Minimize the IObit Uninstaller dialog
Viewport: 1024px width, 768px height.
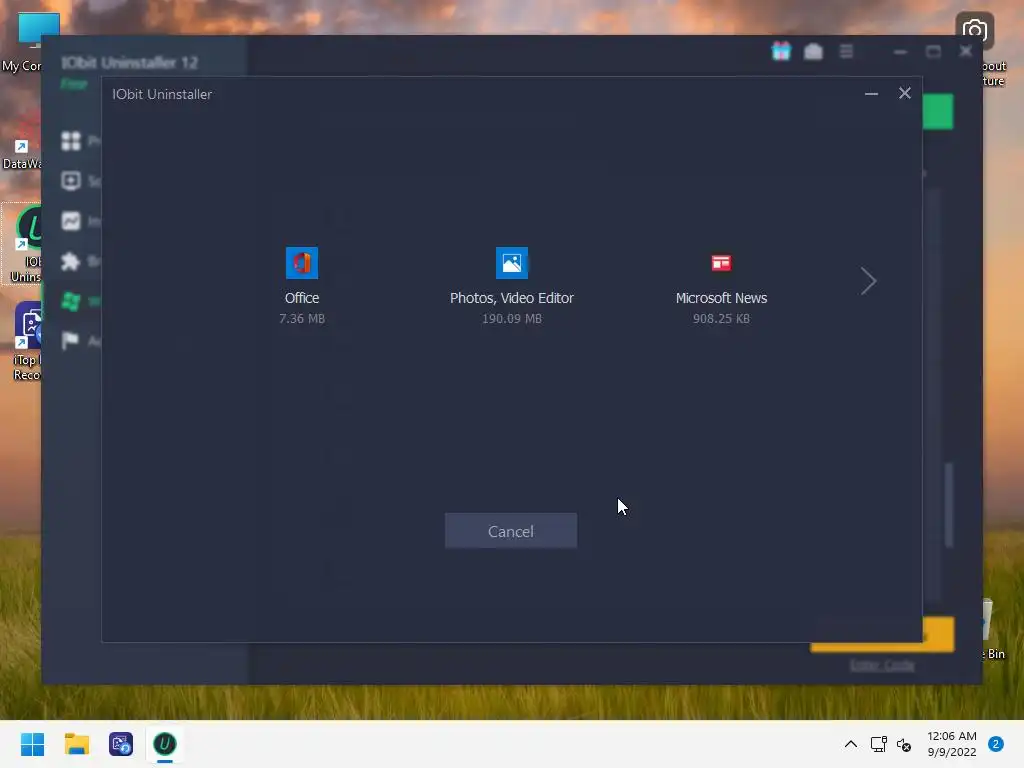[x=871, y=93]
